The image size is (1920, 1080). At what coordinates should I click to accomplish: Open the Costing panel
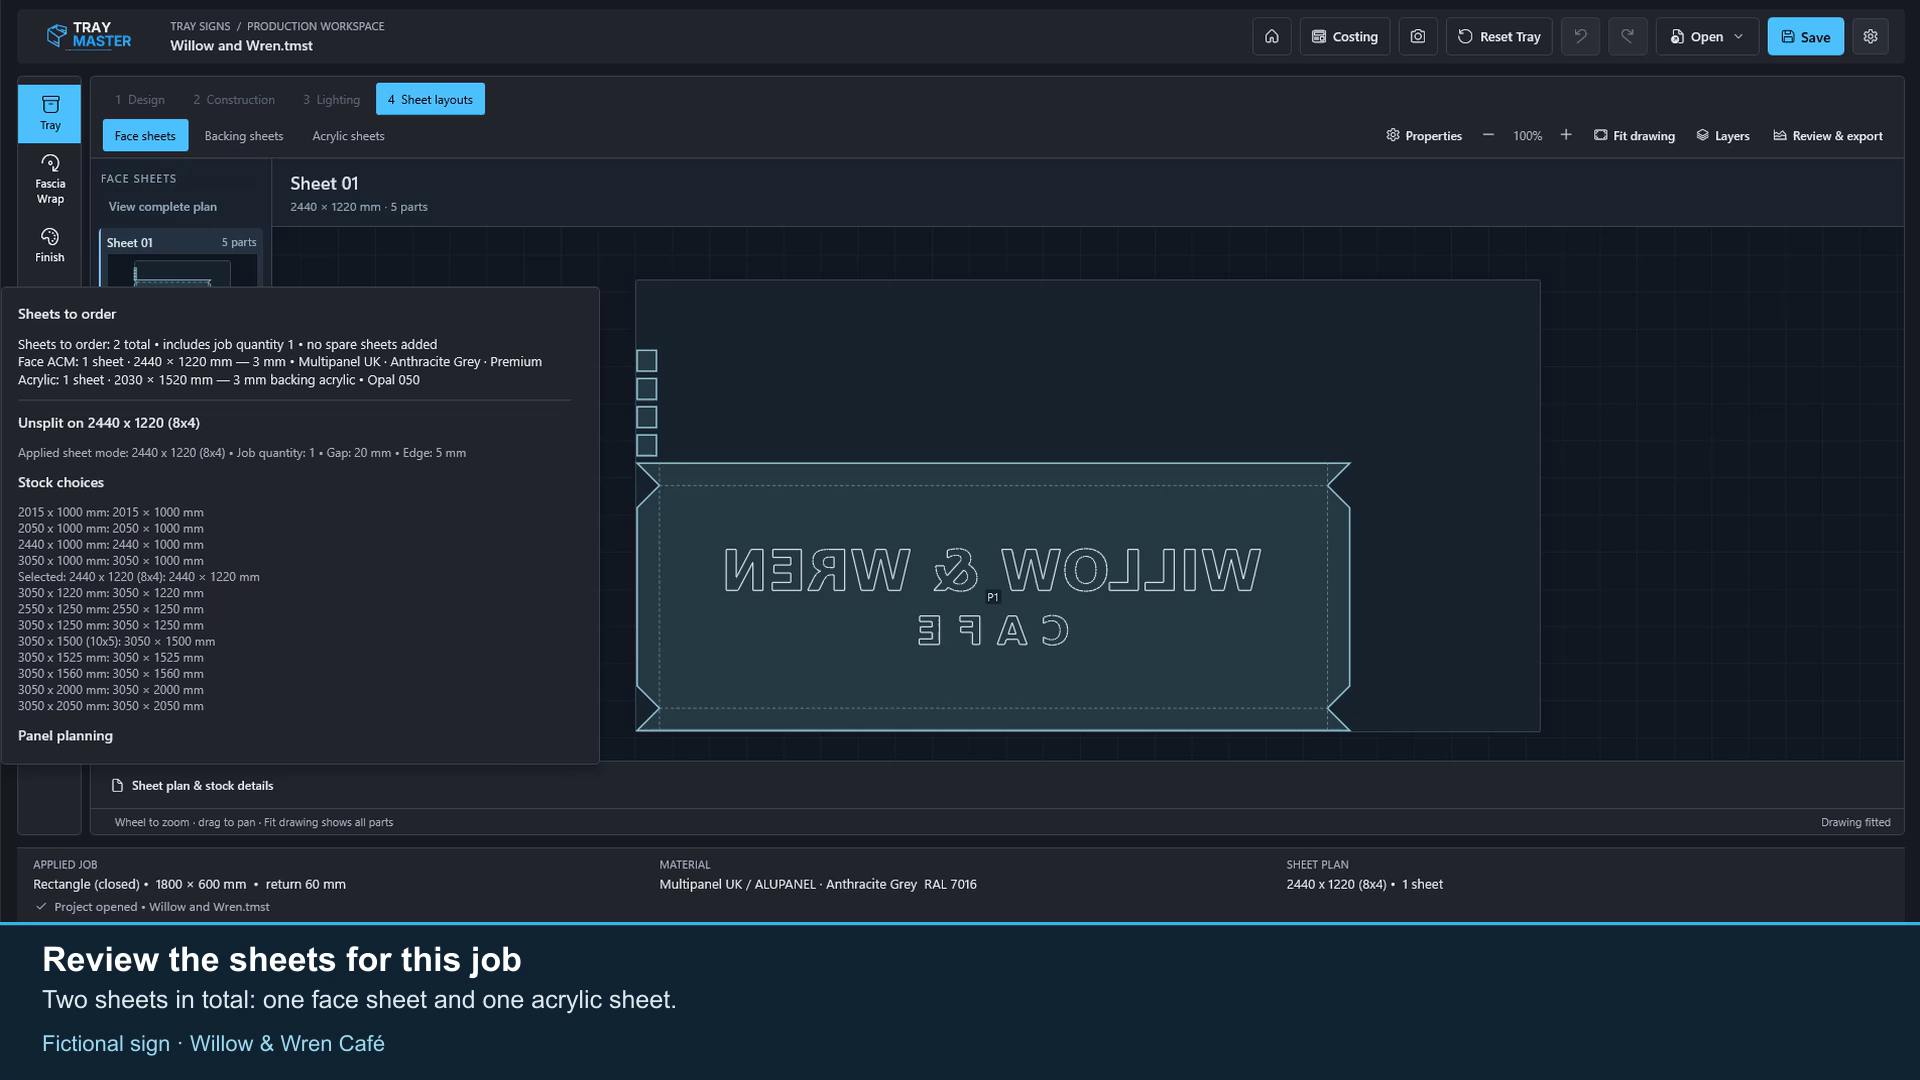1344,36
